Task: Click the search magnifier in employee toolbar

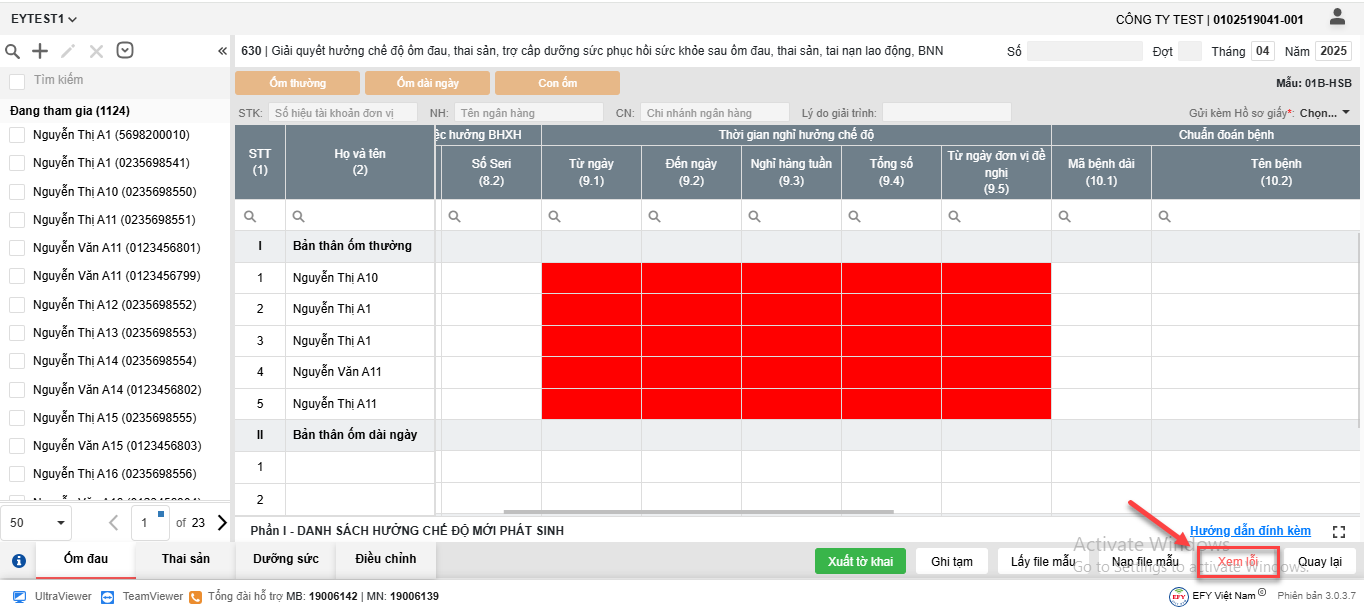Action: [13, 51]
